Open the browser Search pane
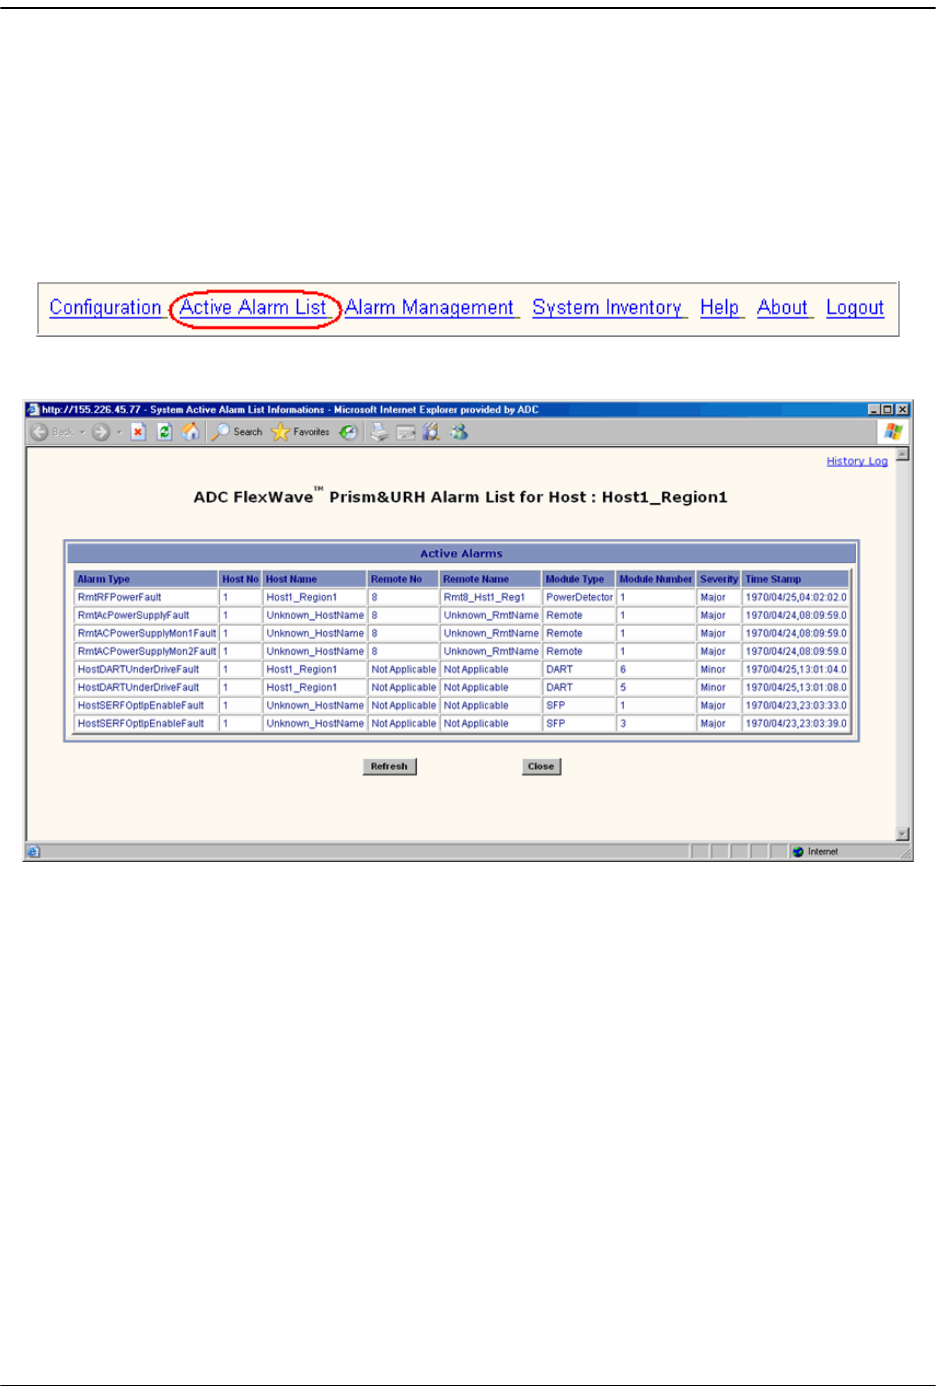Viewport: 936px width, 1393px height. click(x=236, y=432)
